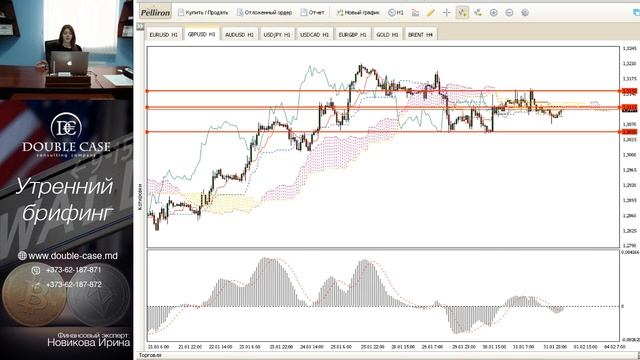Click the chart type icon
This screenshot has height=360, width=640.
pyautogui.click(x=415, y=13)
